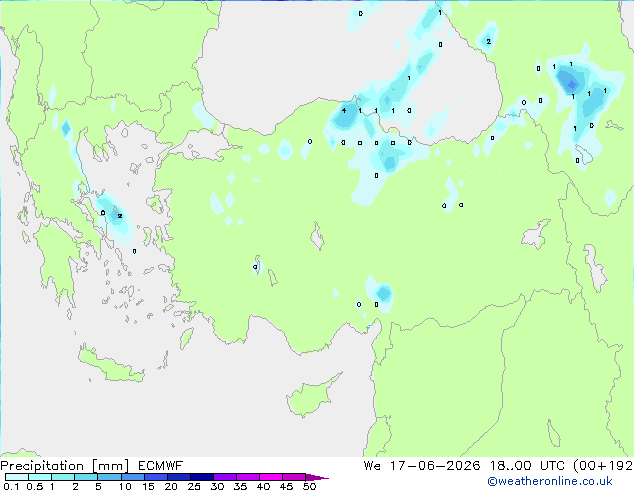Select the 30–35 mm purple legend swatch
This screenshot has height=490, width=634.
(224, 477)
